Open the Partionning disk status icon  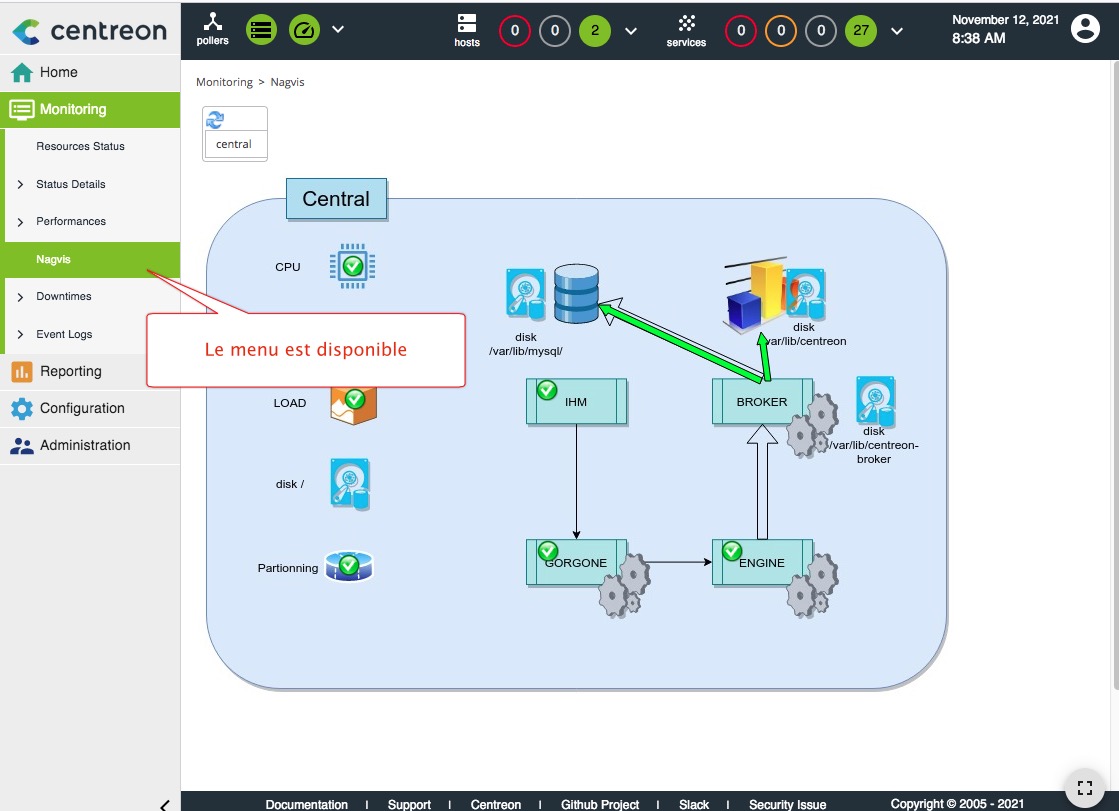[348, 567]
